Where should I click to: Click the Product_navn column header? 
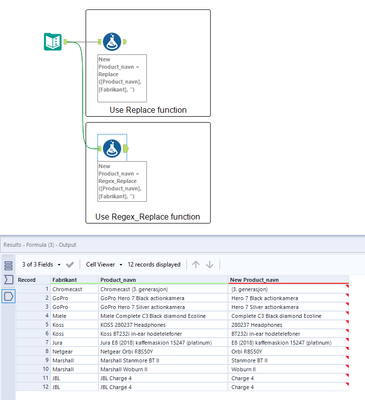[163, 280]
